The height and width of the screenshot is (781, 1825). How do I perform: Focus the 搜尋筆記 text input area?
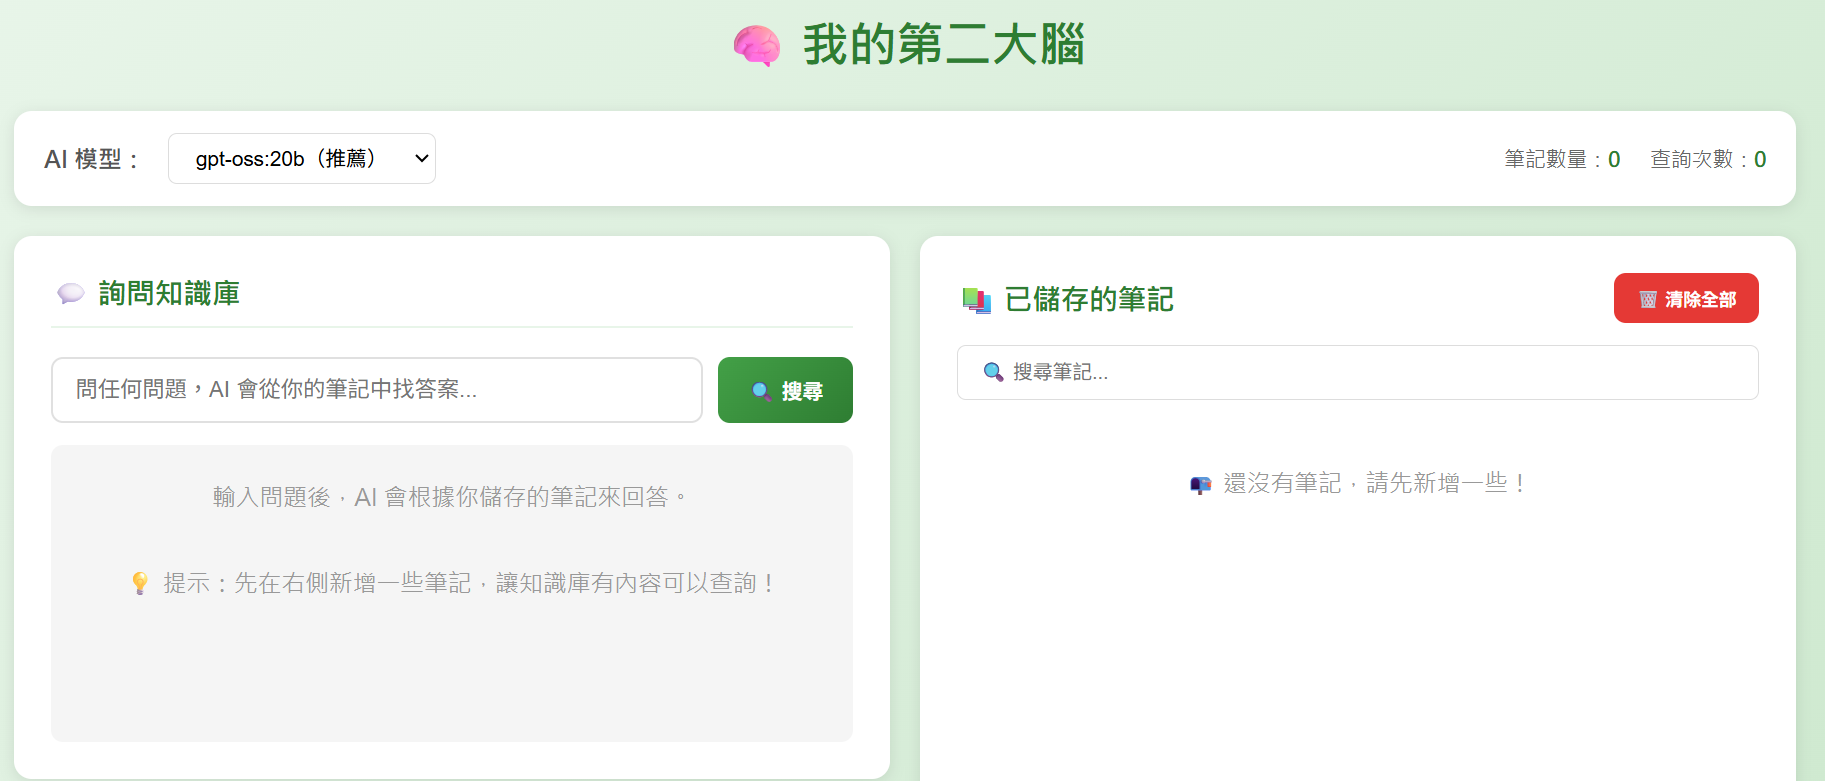pyautogui.click(x=1380, y=373)
